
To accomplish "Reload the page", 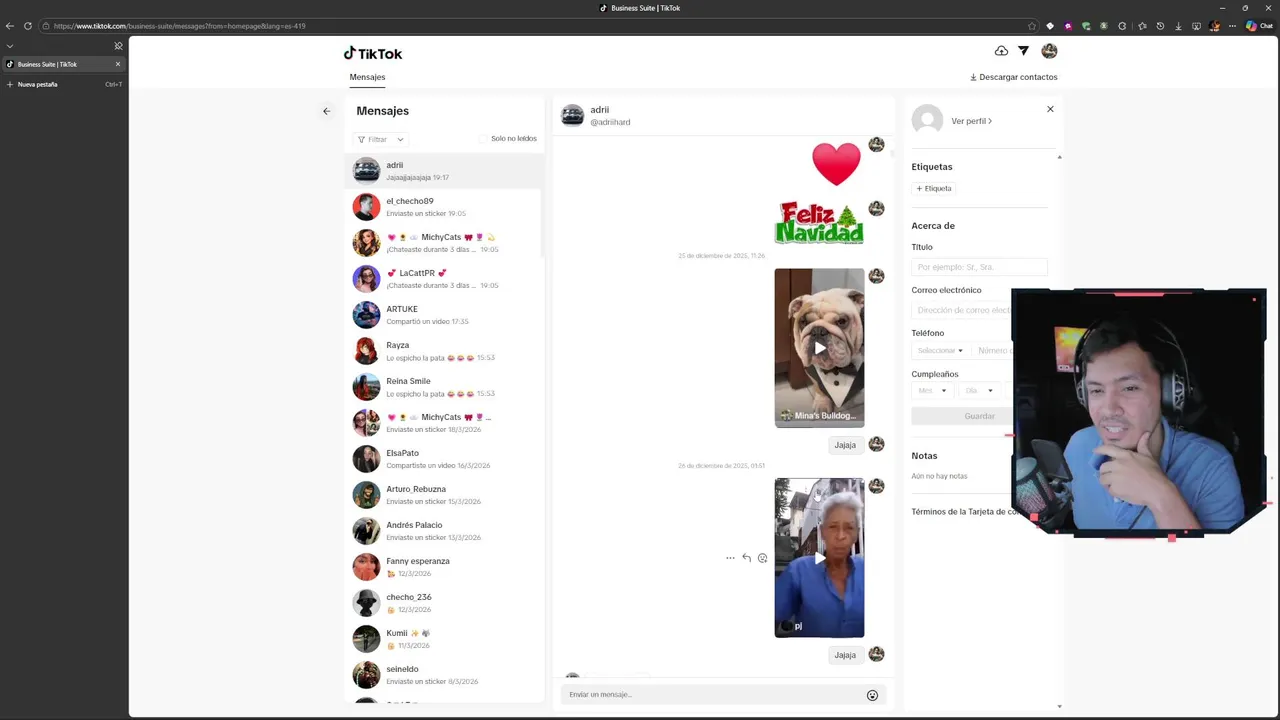I will pos(28,26).
